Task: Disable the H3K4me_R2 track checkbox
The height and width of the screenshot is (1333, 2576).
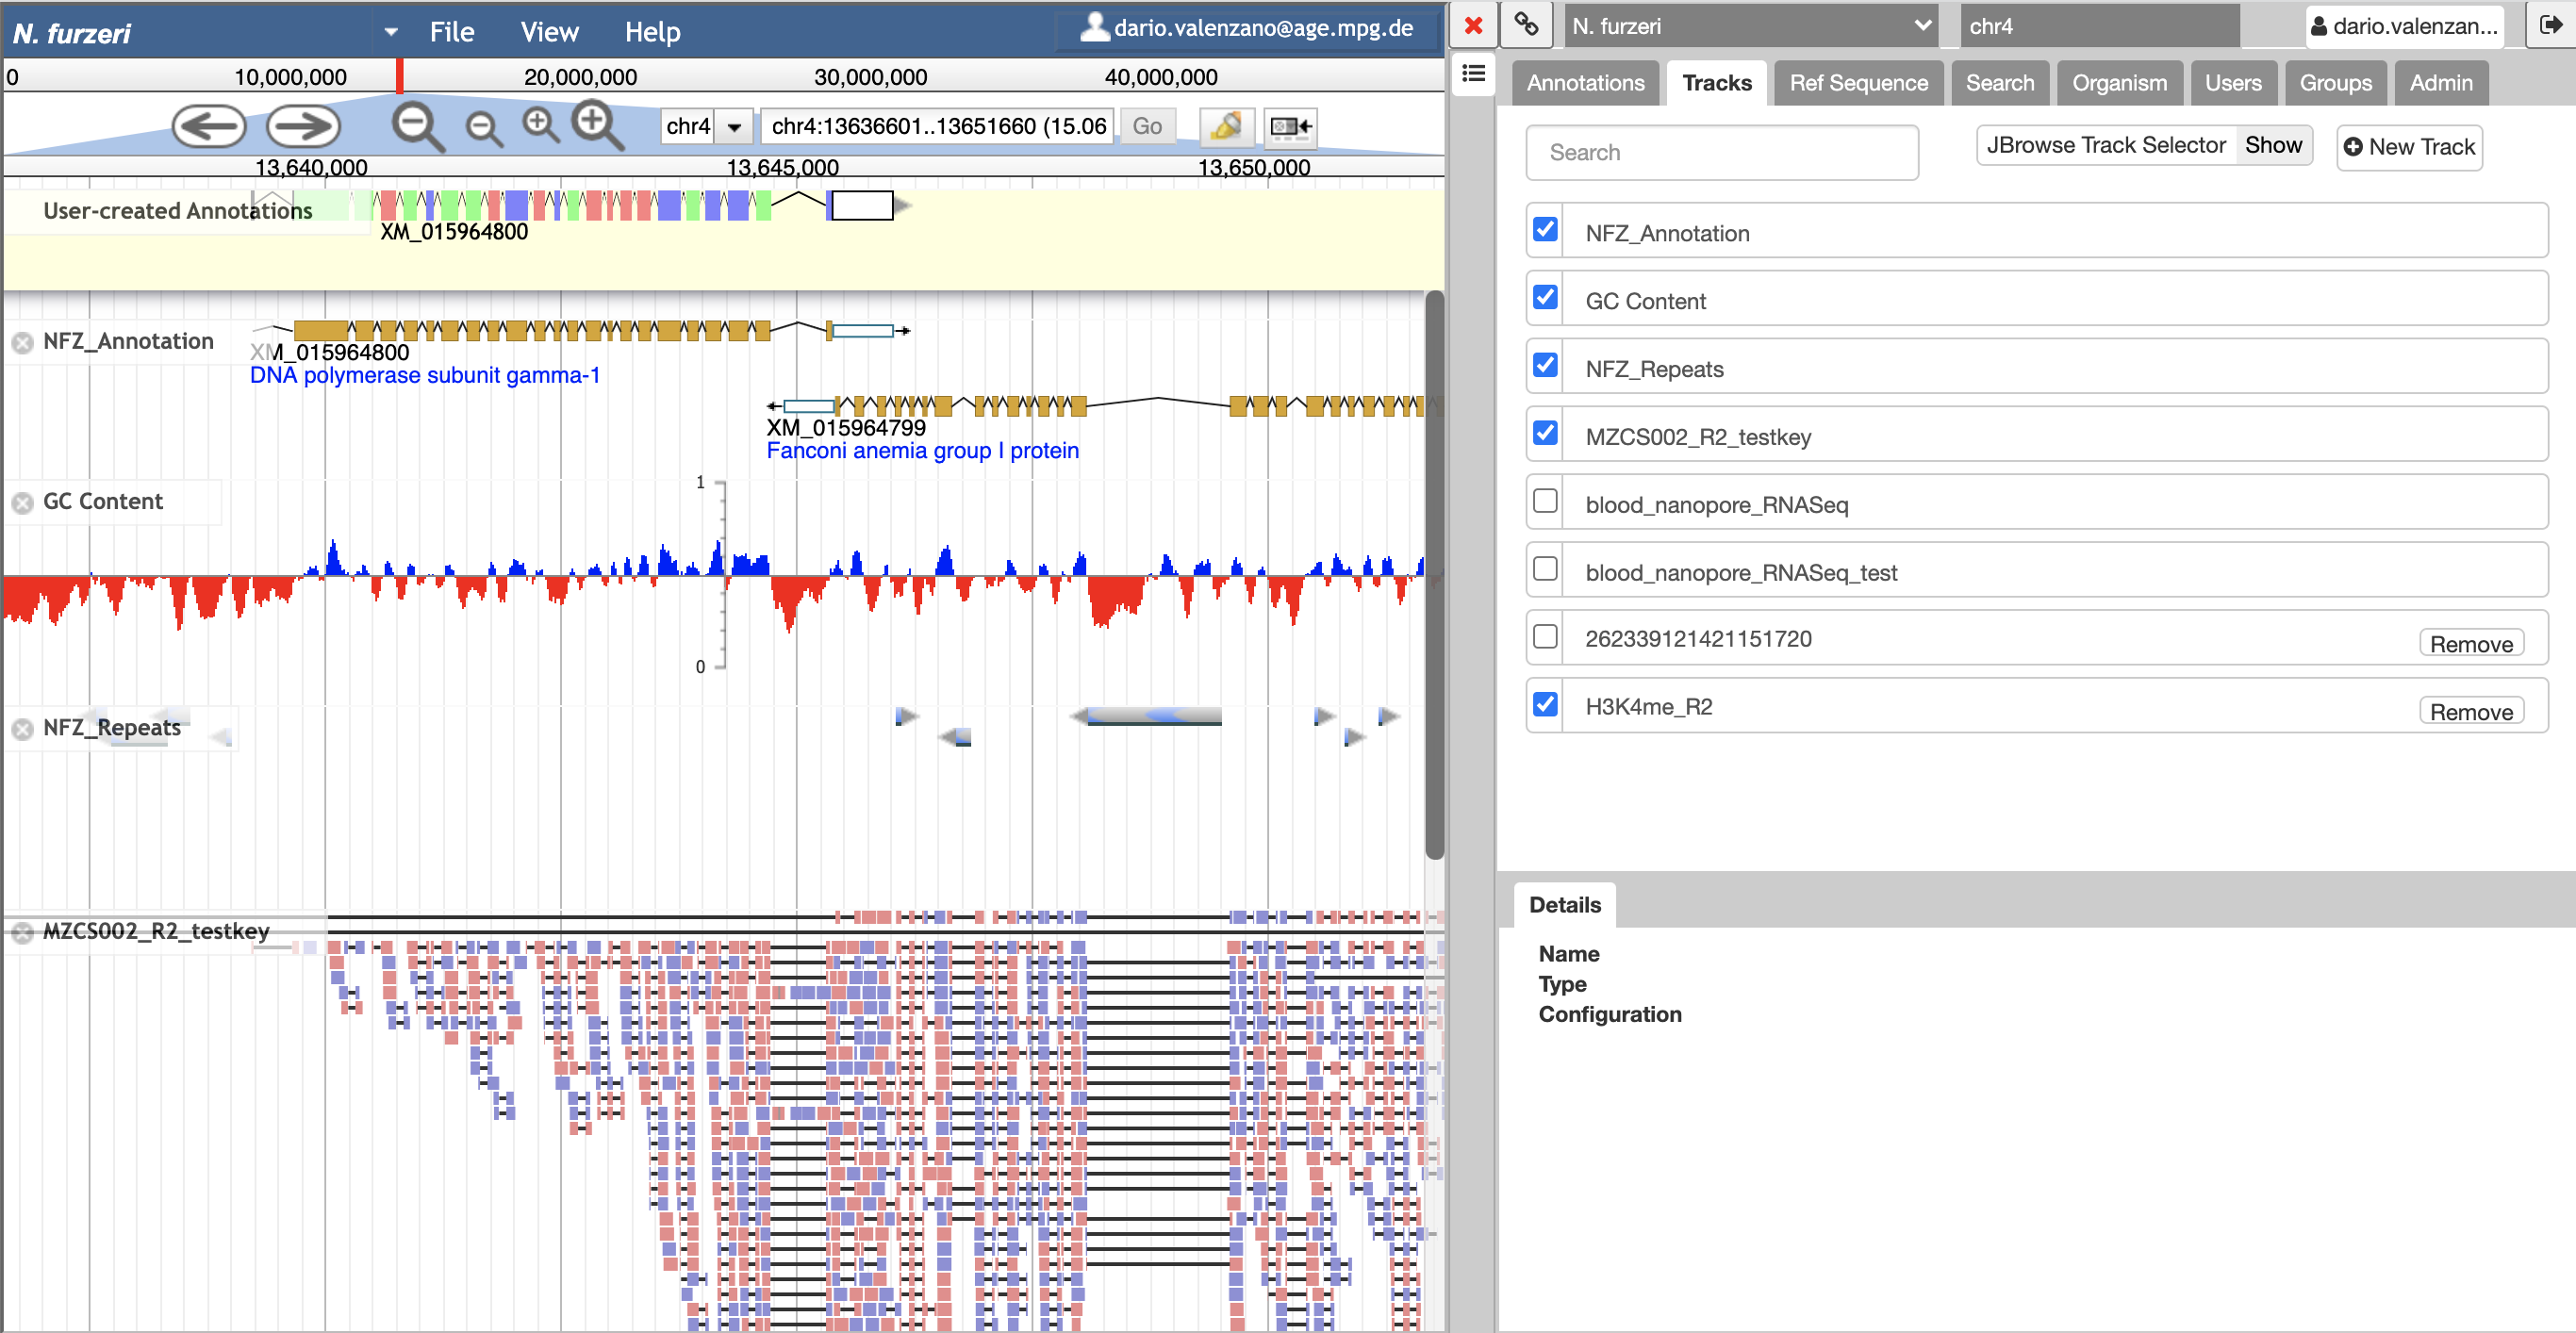Action: coord(1545,705)
